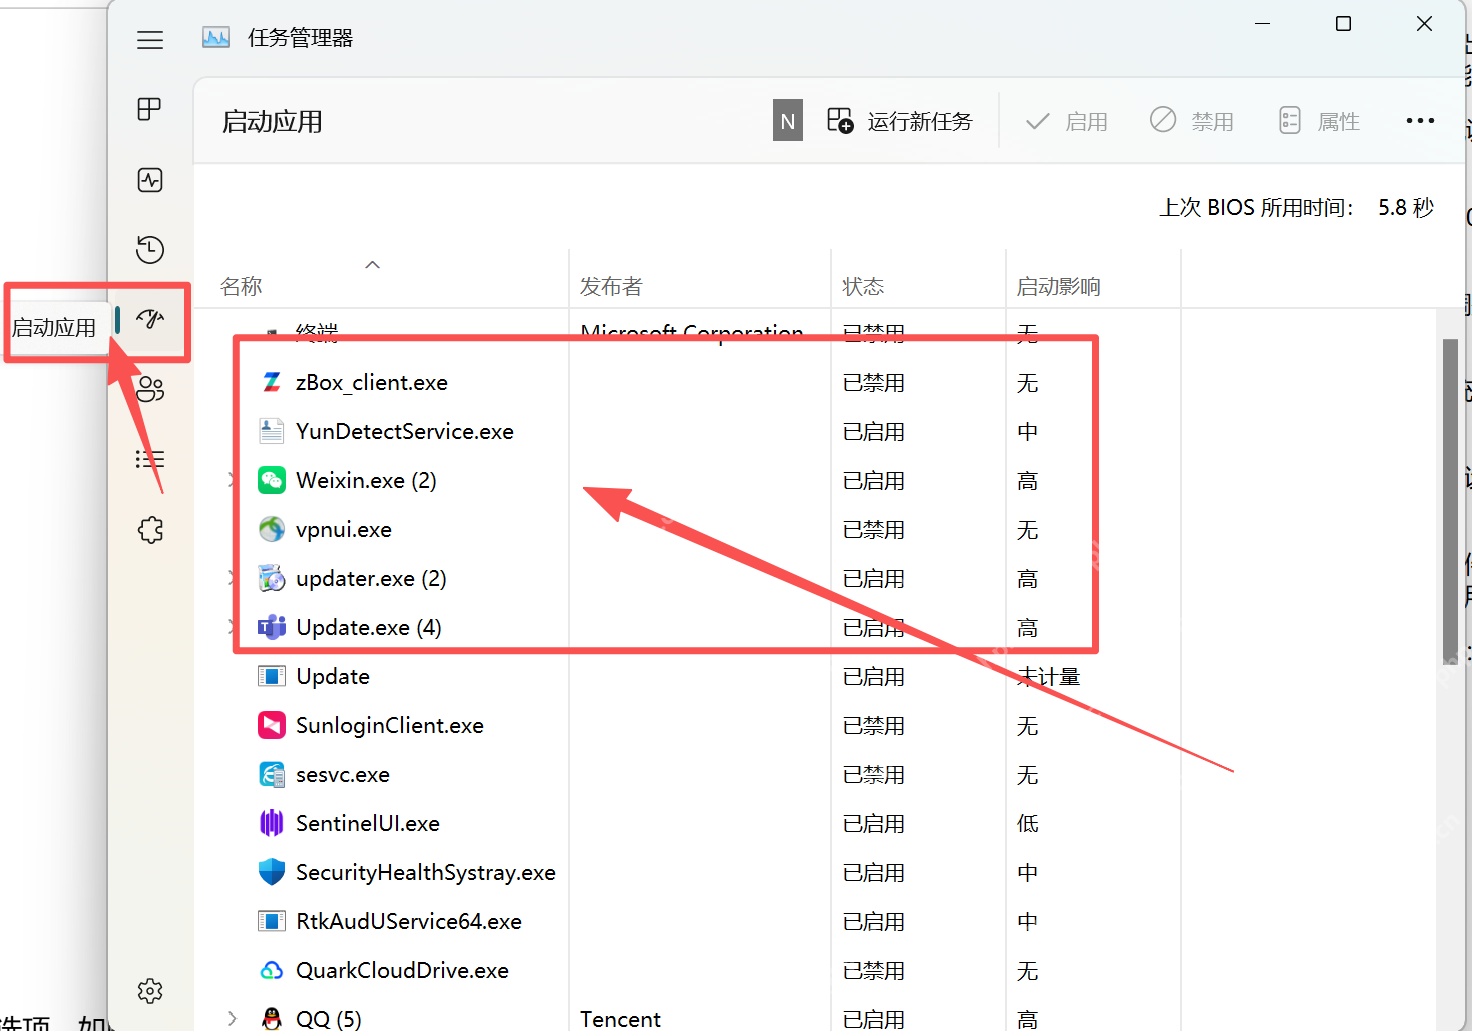Select the RtkAudUService64.exe row name

tap(409, 921)
